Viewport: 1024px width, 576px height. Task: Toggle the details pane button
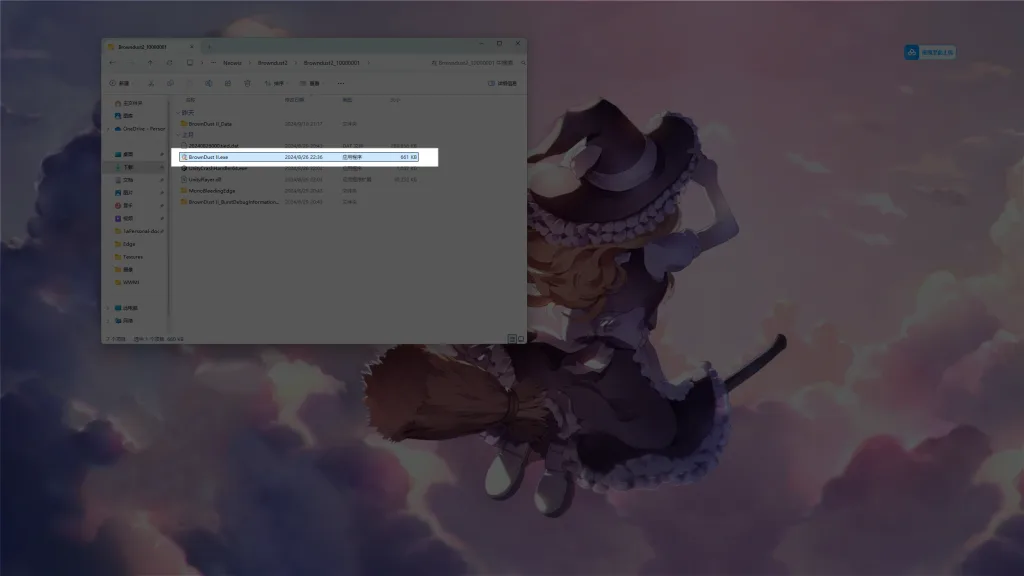(x=502, y=83)
